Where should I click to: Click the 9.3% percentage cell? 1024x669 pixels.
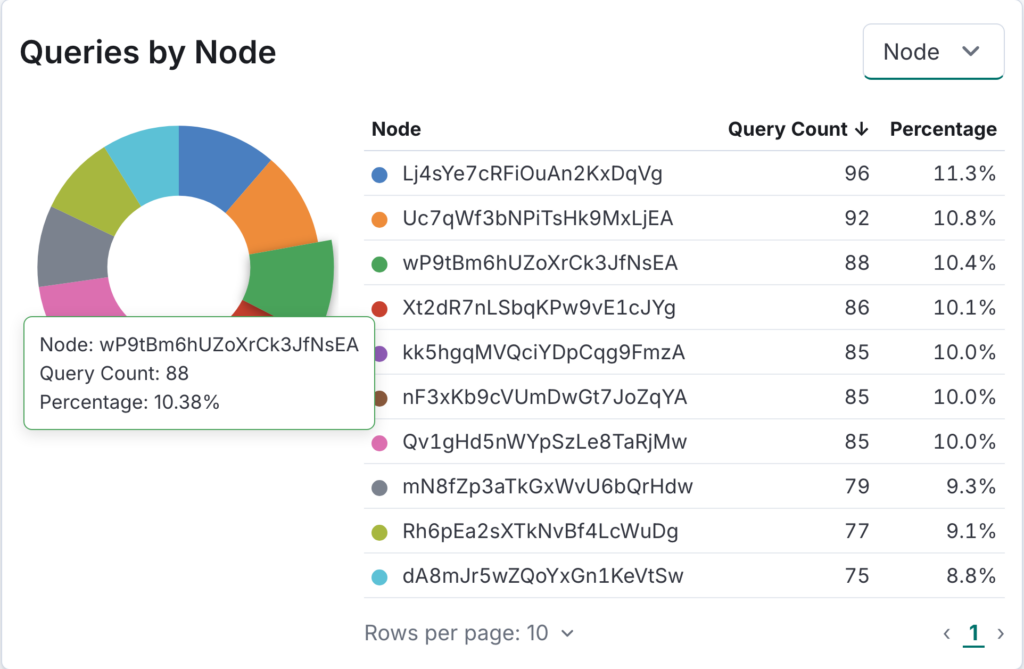pyautogui.click(x=971, y=487)
